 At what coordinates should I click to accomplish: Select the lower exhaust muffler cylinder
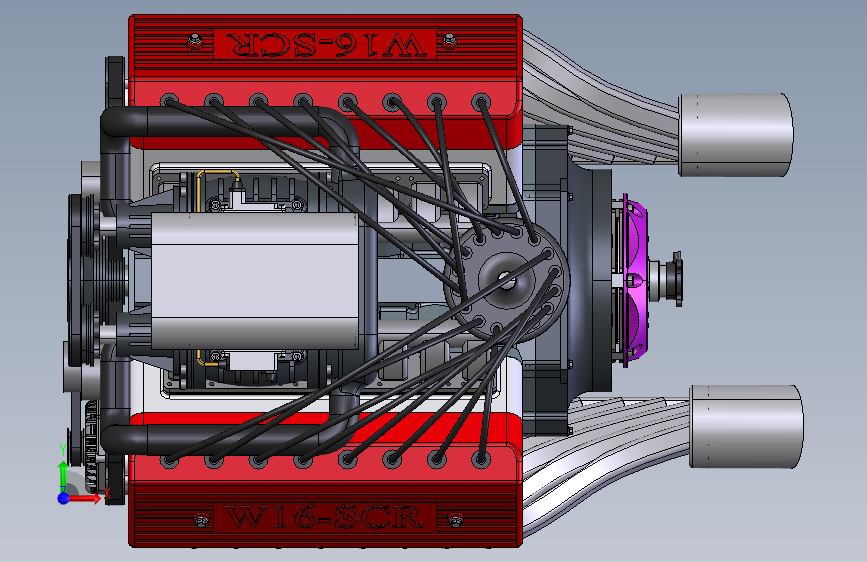(746, 426)
